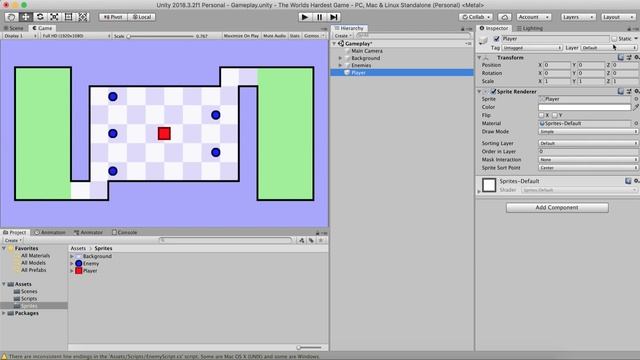The height and width of the screenshot is (360, 640).
Task: Select the combined Transform tool
Action: [x=83, y=17]
